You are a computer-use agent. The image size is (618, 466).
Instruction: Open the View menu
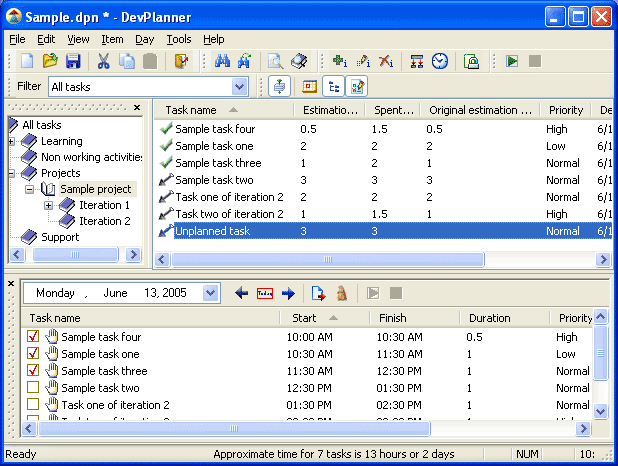(78, 39)
